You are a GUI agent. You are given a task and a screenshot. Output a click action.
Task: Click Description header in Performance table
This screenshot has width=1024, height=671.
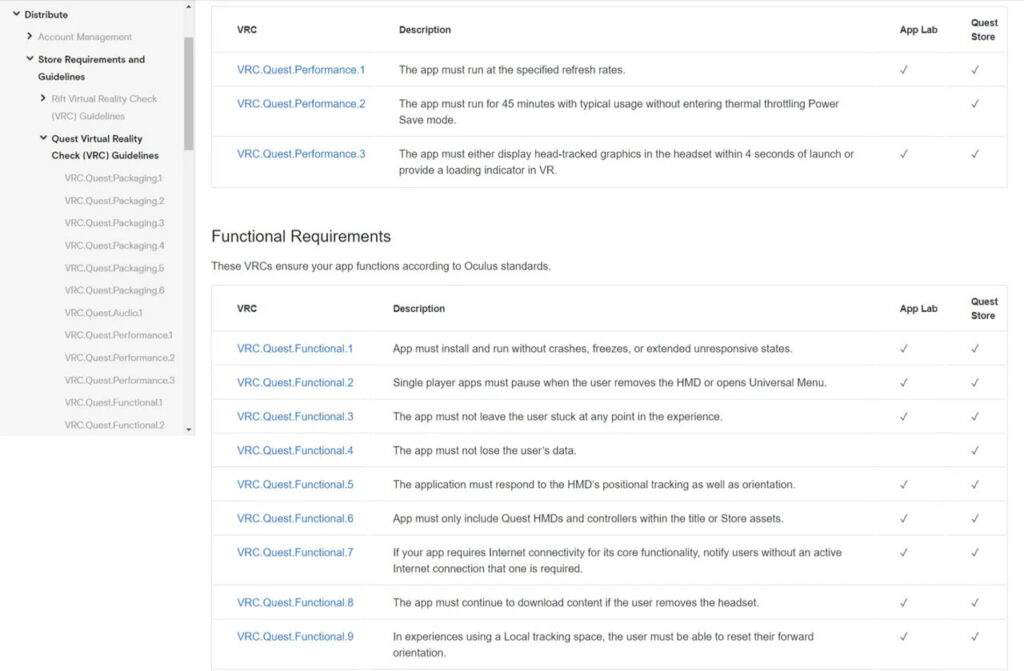pyautogui.click(x=424, y=29)
